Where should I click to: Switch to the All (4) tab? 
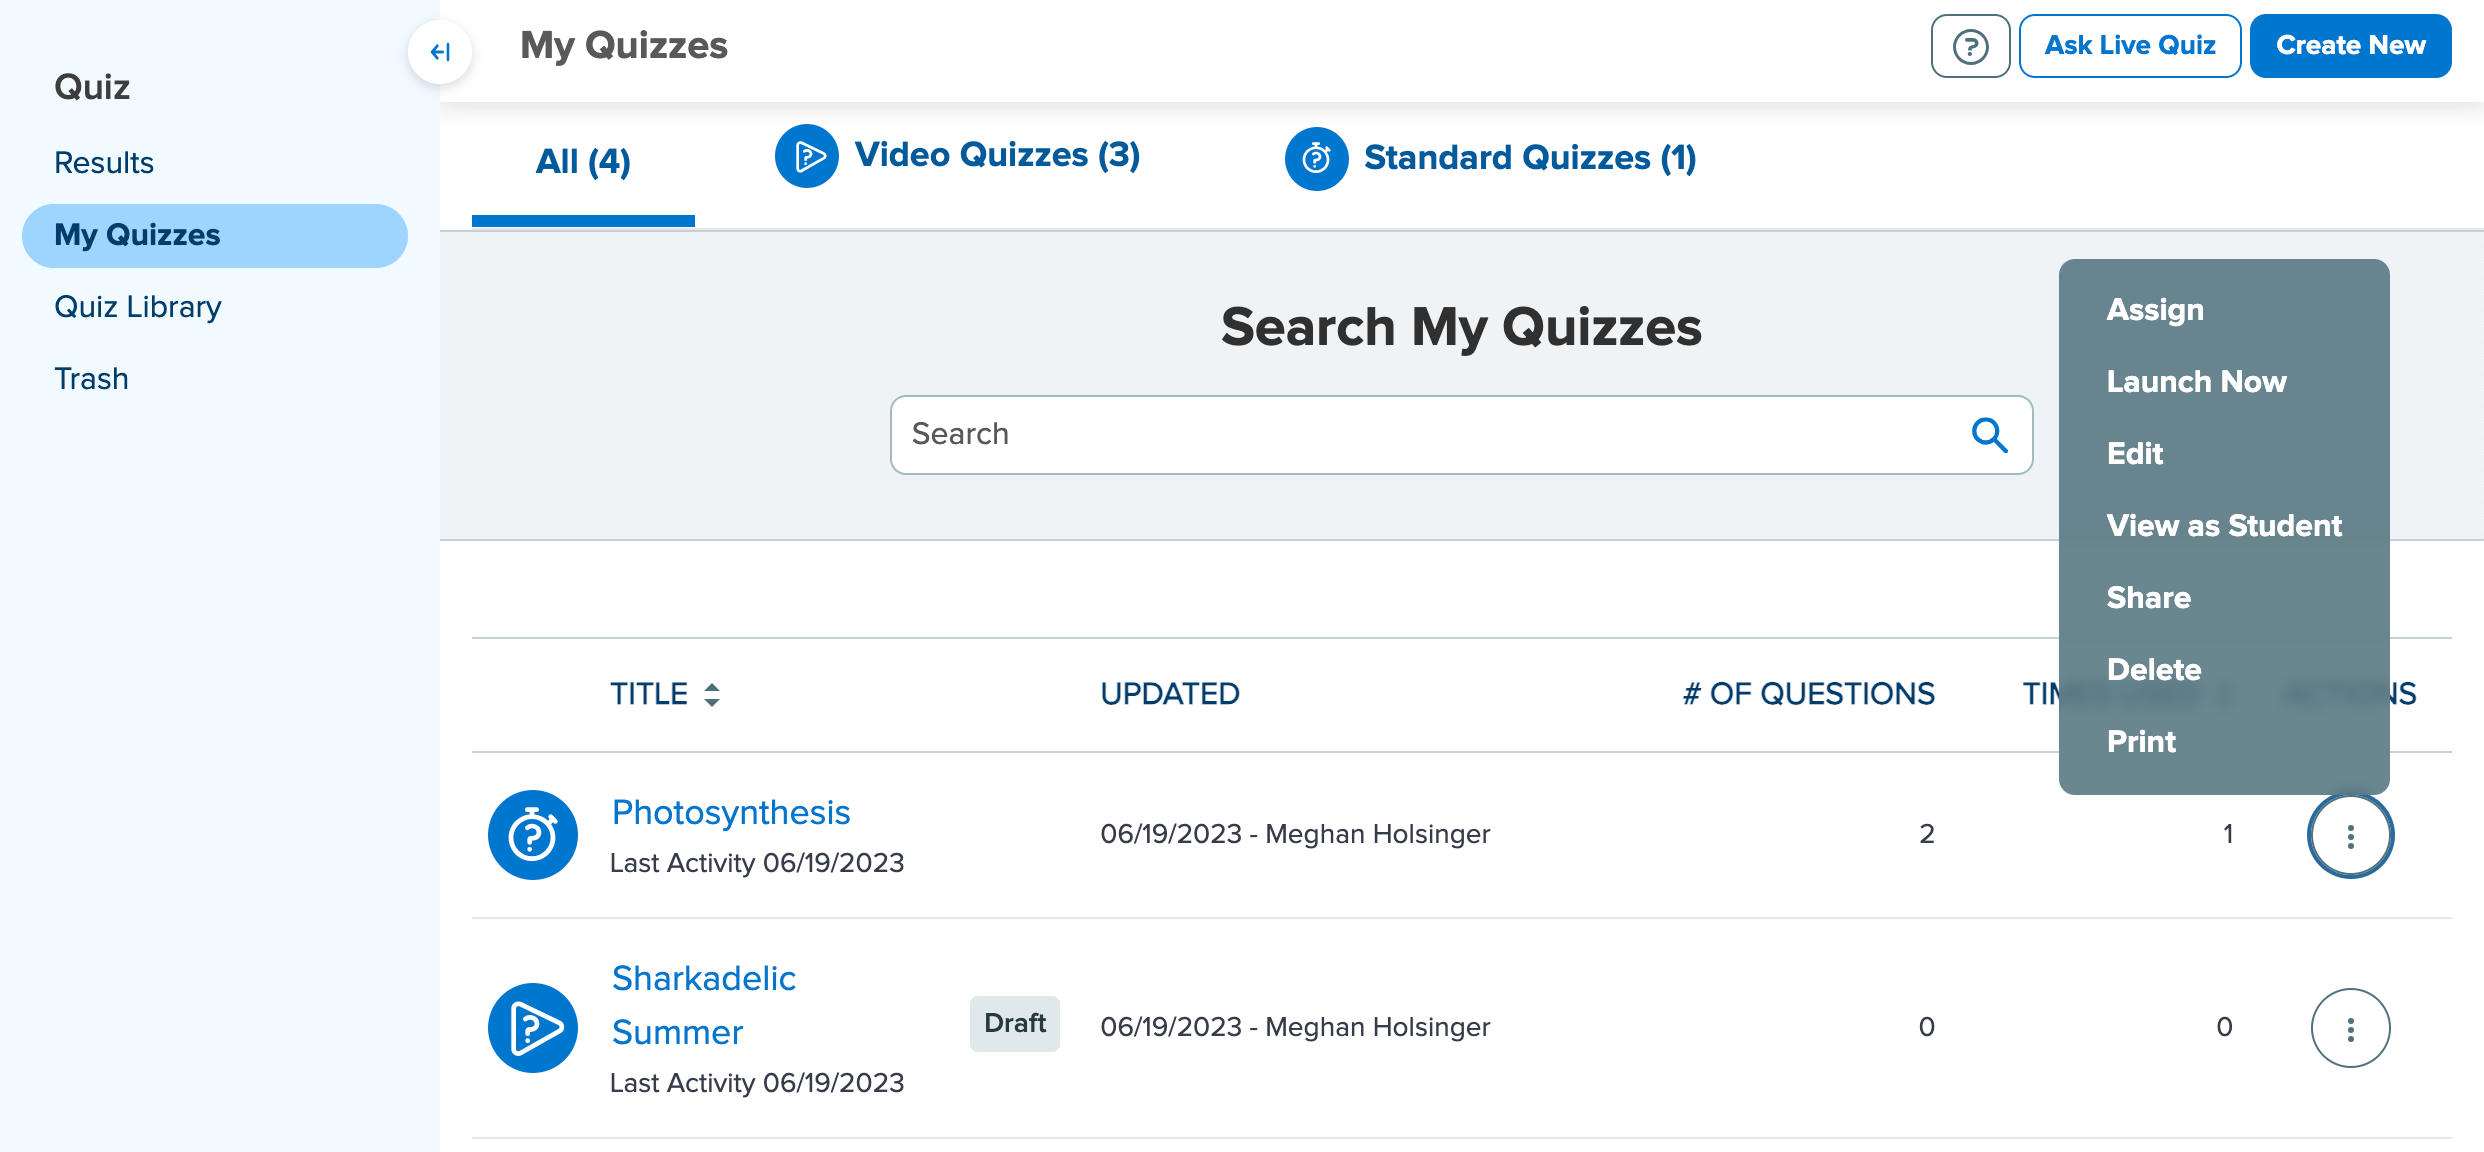coord(582,160)
